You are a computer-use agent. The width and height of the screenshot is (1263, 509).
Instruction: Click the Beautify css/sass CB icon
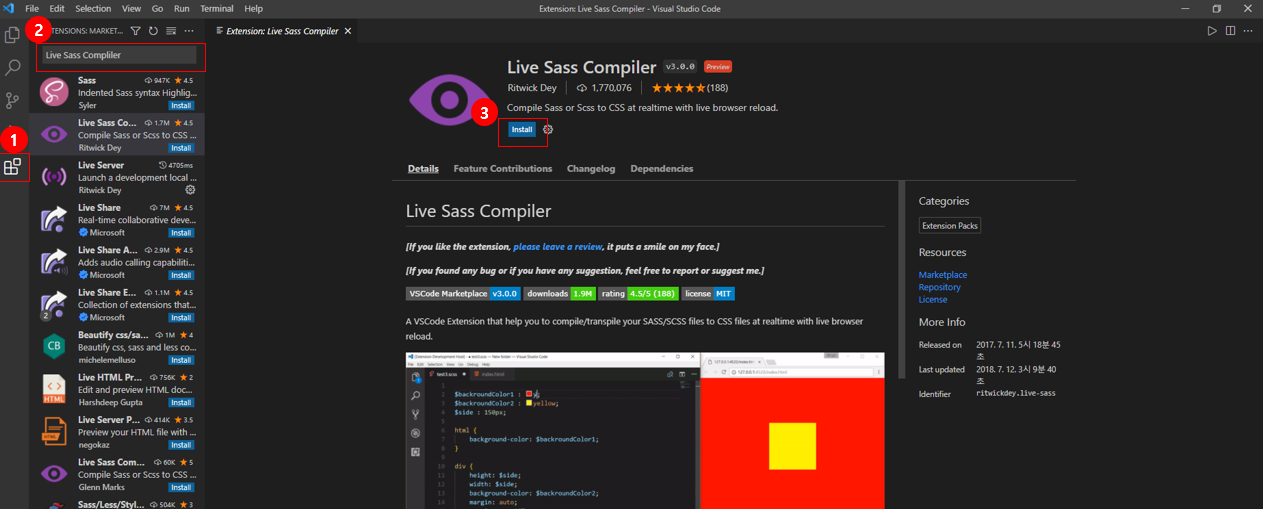[53, 346]
